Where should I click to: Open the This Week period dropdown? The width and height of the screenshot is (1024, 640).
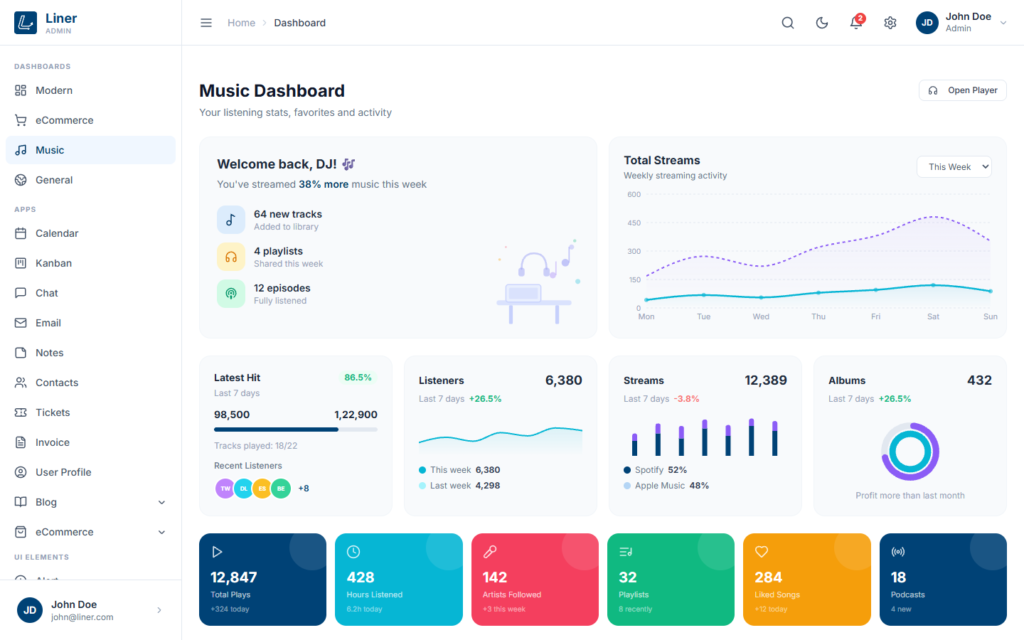(954, 167)
